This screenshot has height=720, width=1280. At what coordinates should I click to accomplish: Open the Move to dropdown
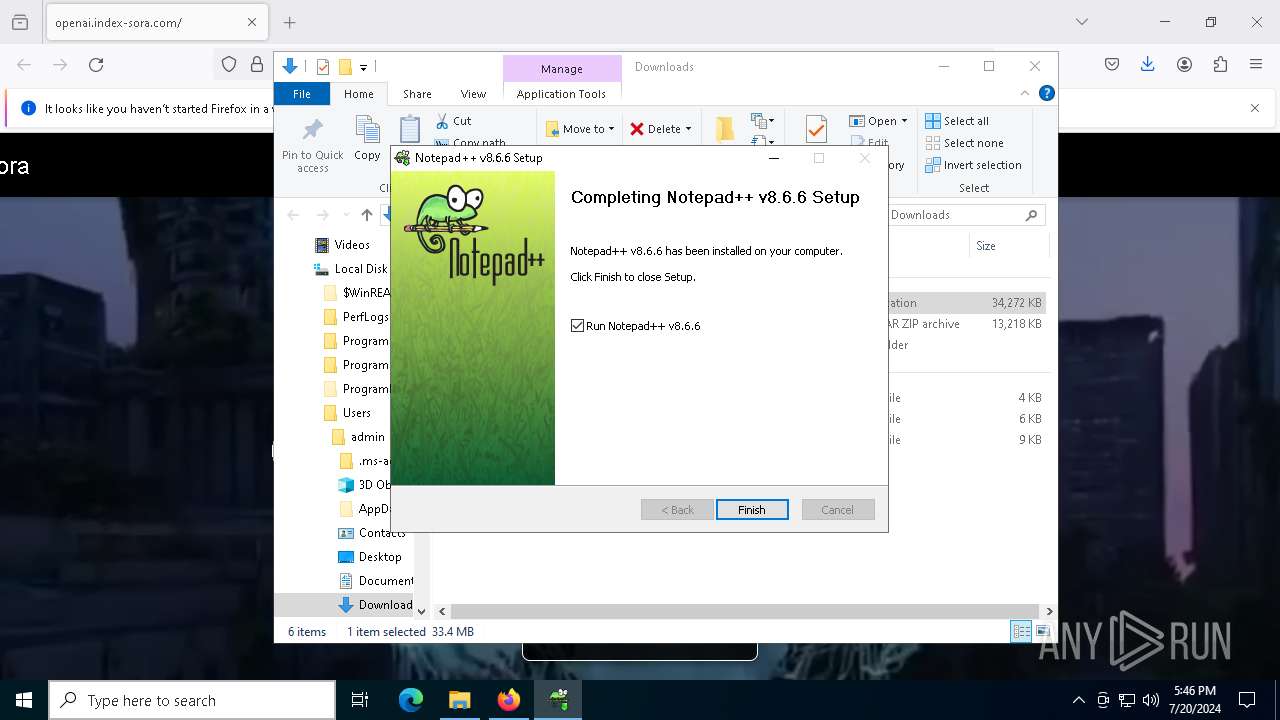point(580,129)
